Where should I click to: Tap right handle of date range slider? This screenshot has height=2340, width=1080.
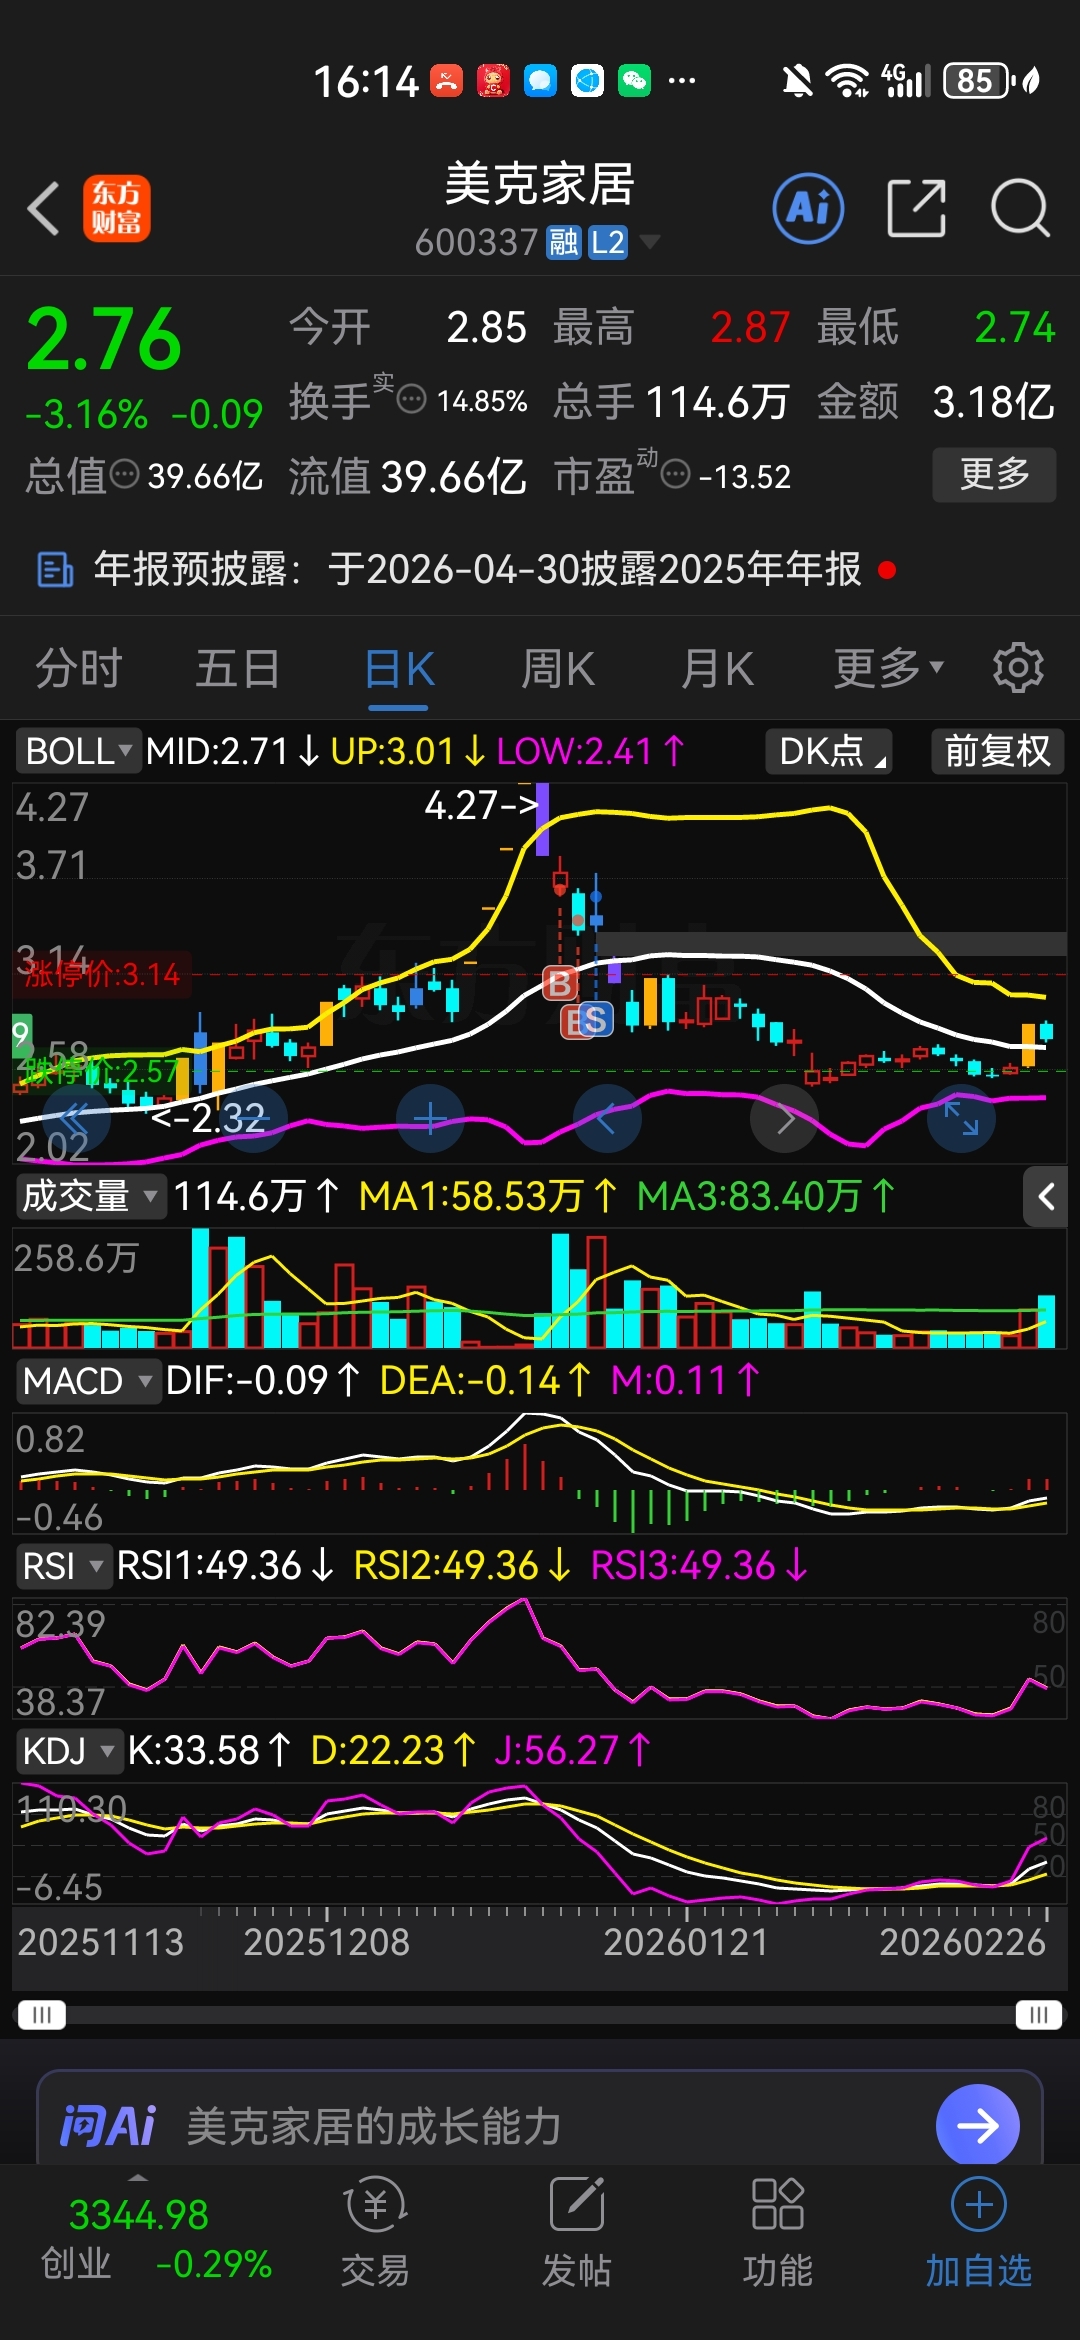pyautogui.click(x=1038, y=2014)
